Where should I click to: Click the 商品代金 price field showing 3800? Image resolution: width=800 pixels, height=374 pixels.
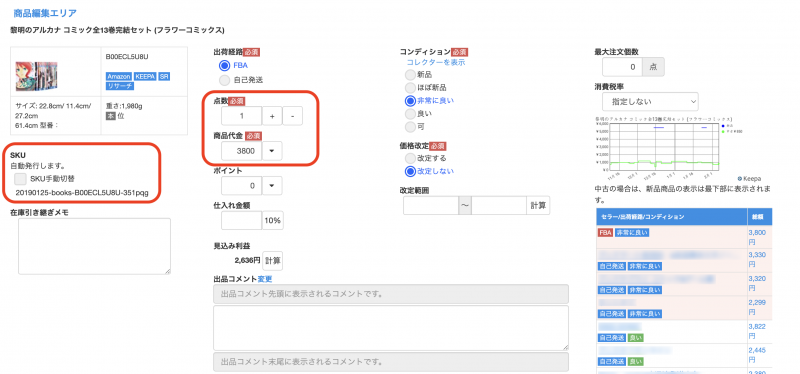tap(241, 151)
